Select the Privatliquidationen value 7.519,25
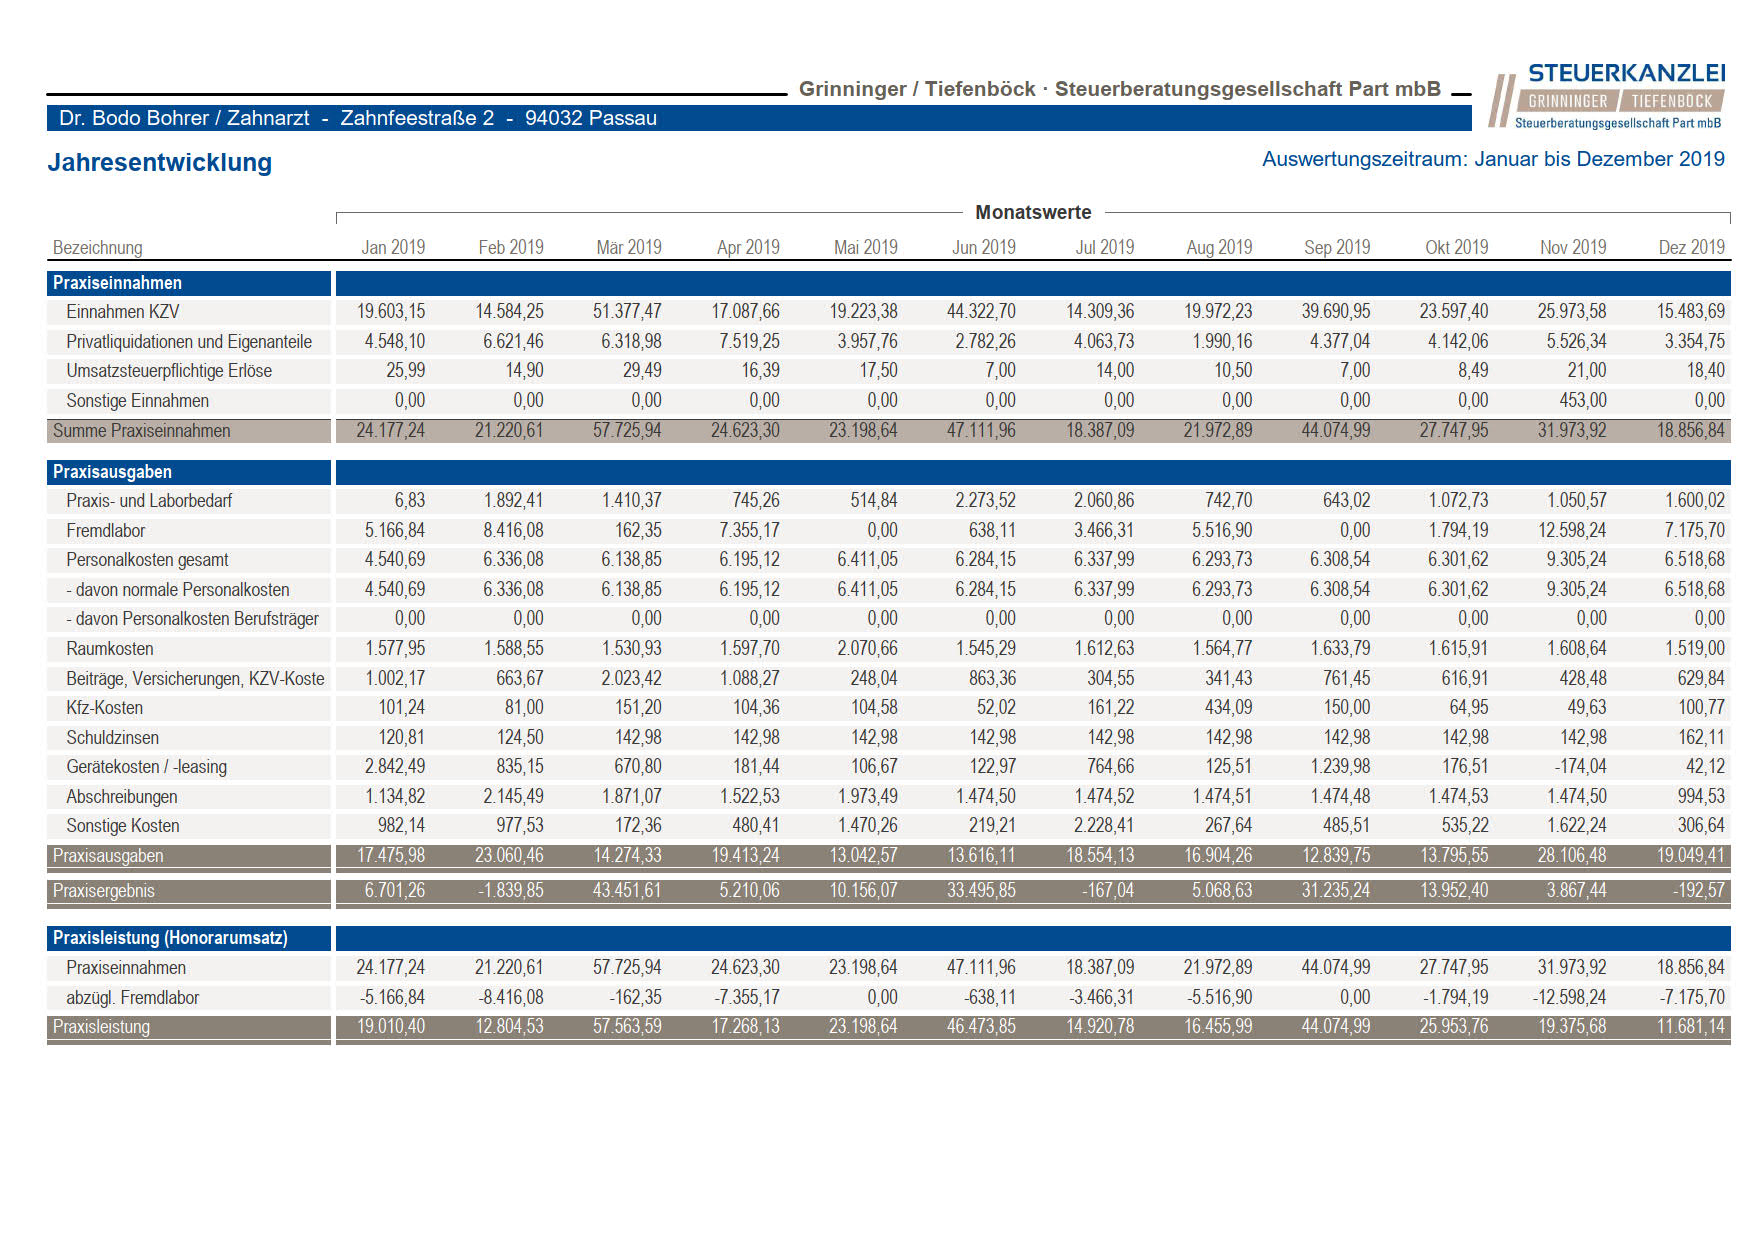 749,342
